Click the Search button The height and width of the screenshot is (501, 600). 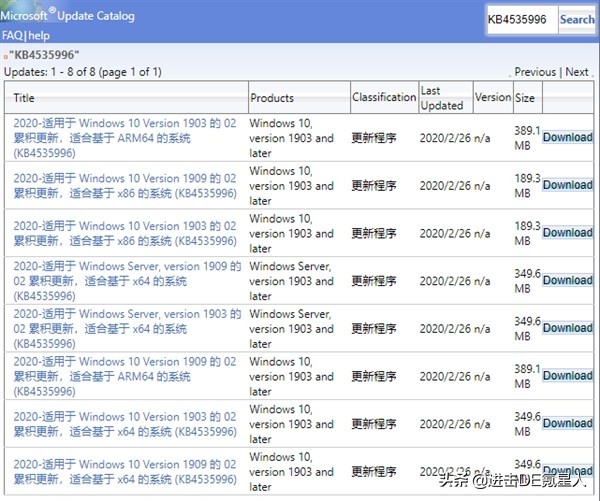click(x=577, y=20)
